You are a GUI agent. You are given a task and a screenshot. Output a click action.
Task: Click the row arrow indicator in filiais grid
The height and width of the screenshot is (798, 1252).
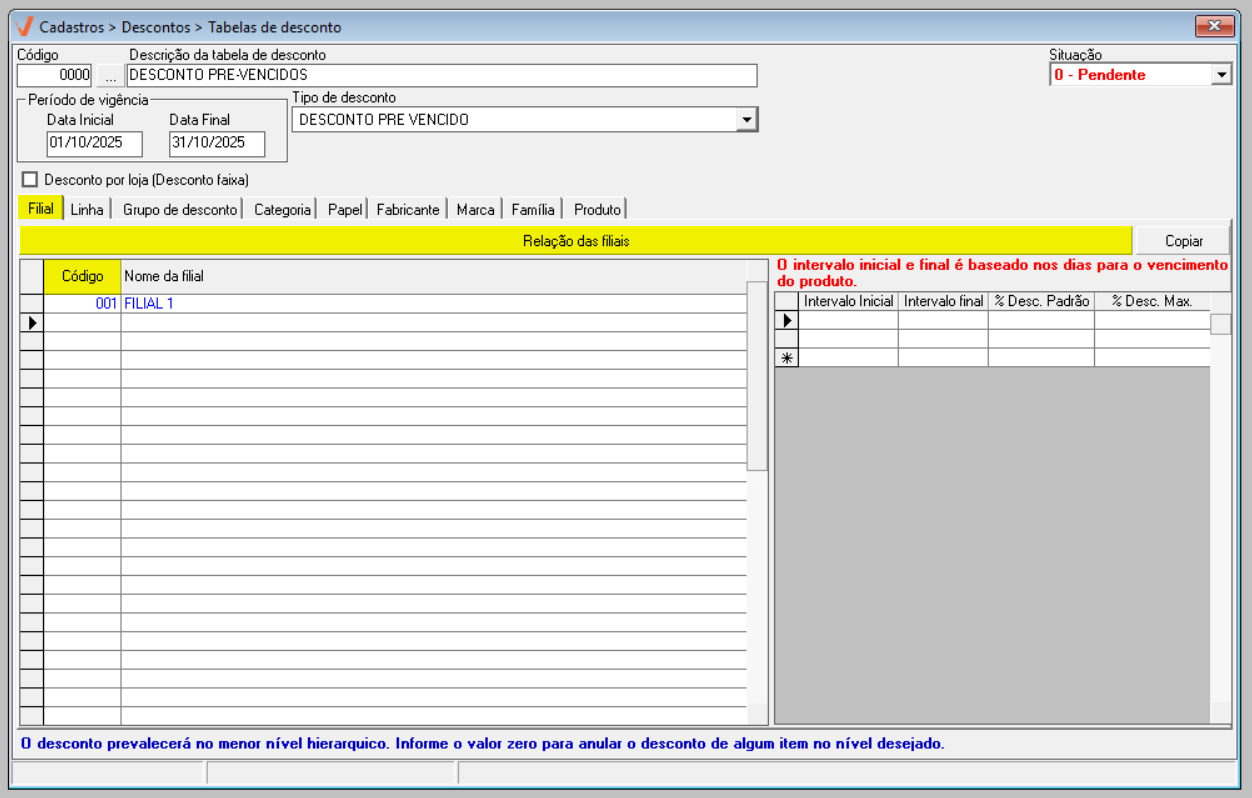click(32, 322)
